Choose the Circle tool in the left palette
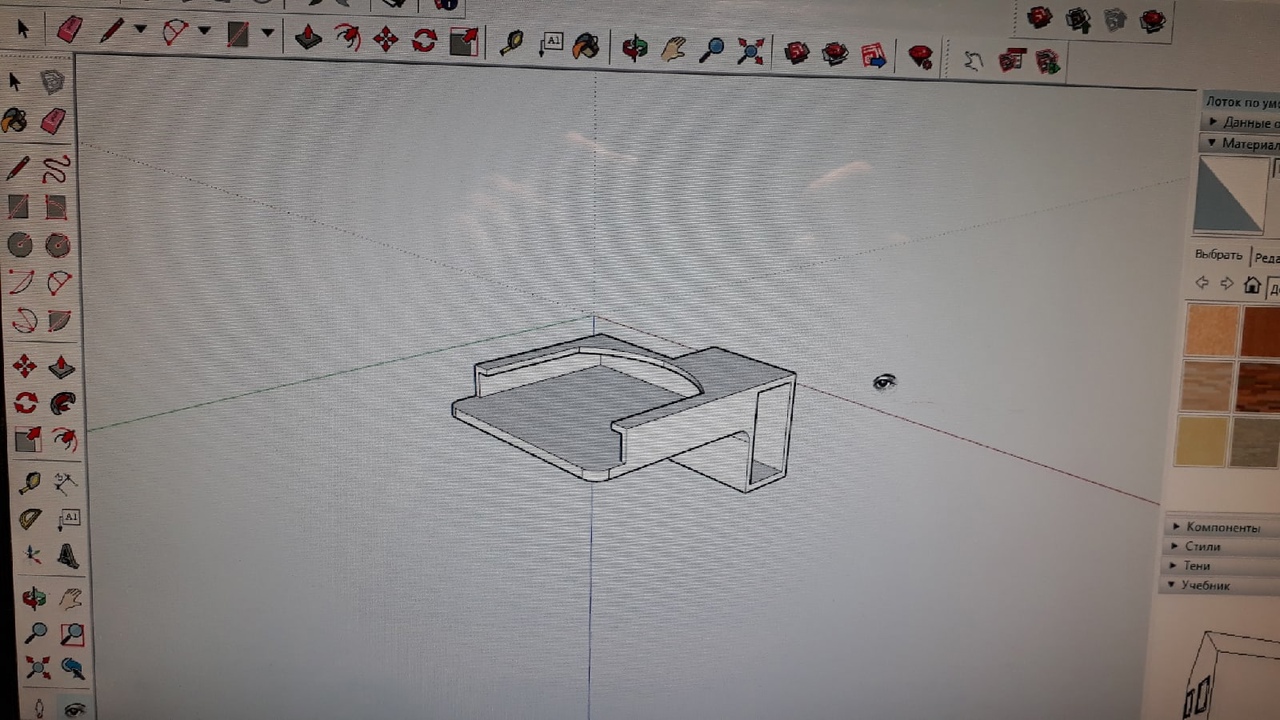Image resolution: width=1280 pixels, height=720 pixels. pos(19,245)
